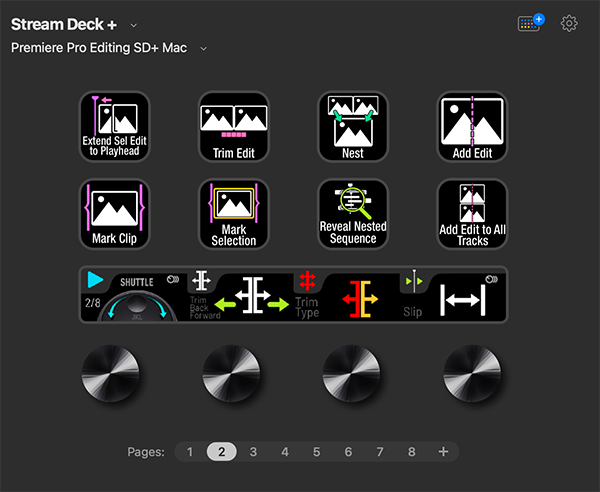Expand the Stream Deck + device dropdown
Viewport: 600px width, 492px height.
[133, 25]
